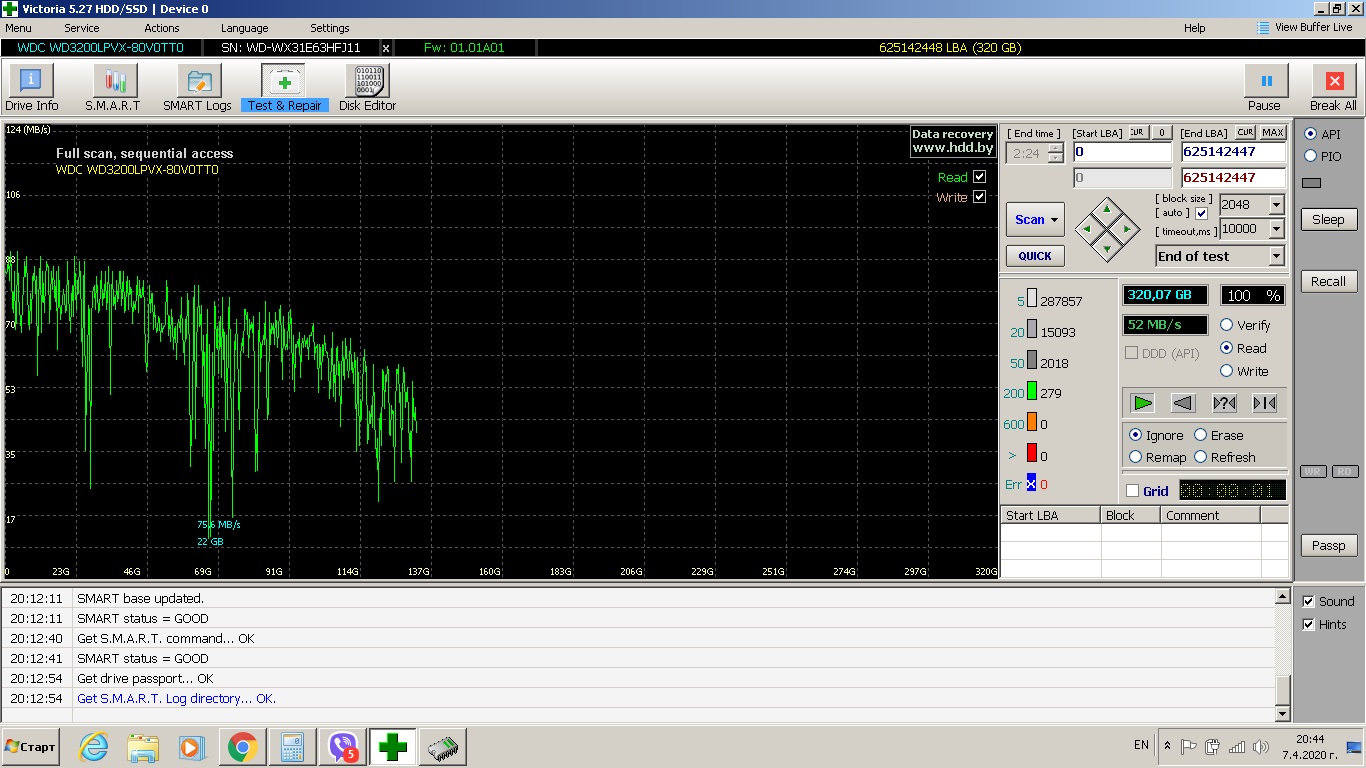Click the Start LBA input field
This screenshot has width=1366, height=768.
1122,153
